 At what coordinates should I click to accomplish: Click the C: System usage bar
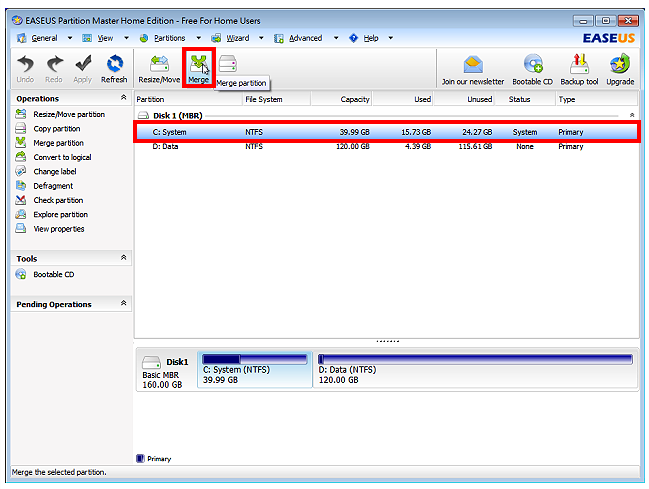(255, 359)
